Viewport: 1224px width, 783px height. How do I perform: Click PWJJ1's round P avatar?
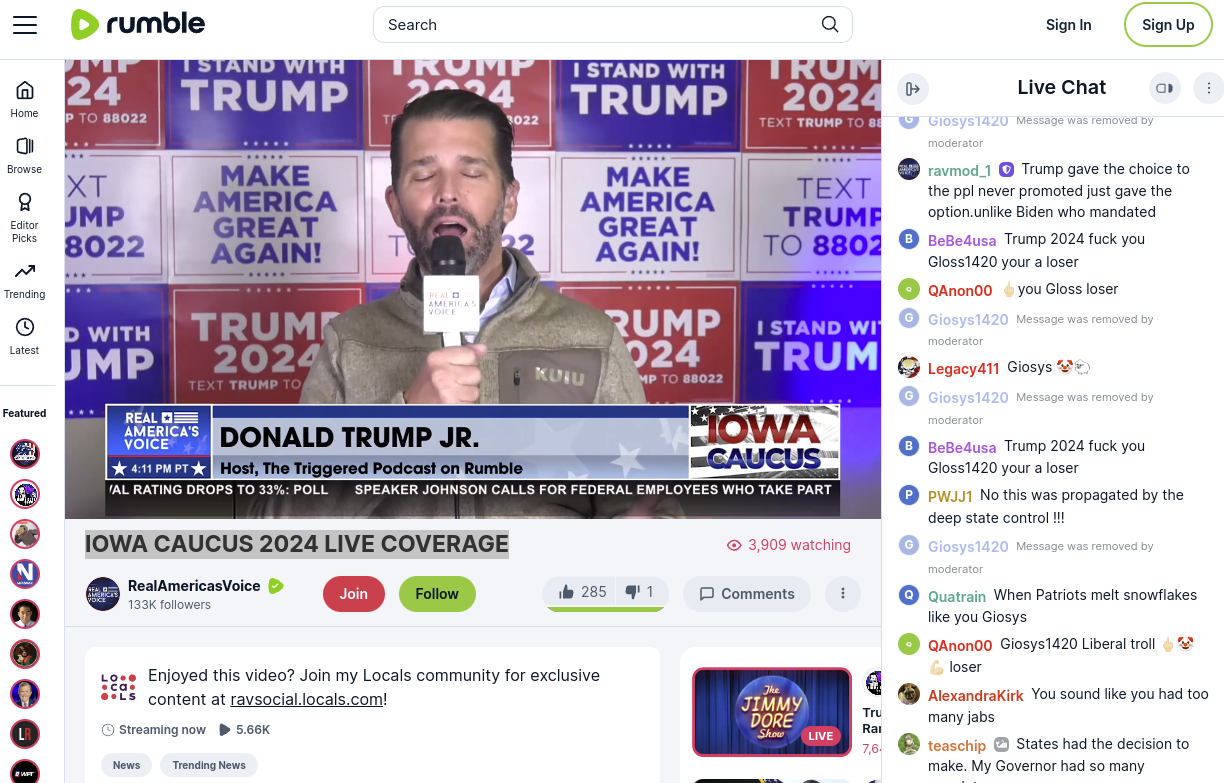coord(909,495)
